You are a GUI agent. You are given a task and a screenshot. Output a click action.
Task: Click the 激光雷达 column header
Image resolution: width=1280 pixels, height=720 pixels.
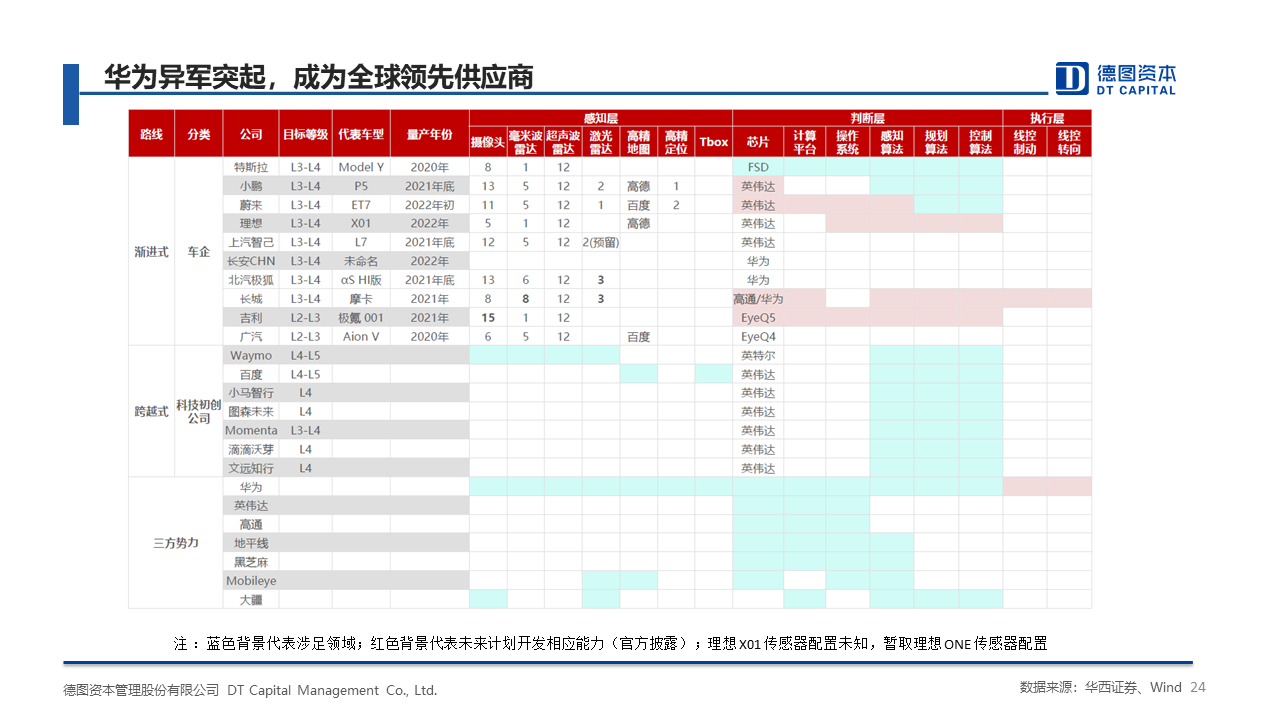[601, 142]
